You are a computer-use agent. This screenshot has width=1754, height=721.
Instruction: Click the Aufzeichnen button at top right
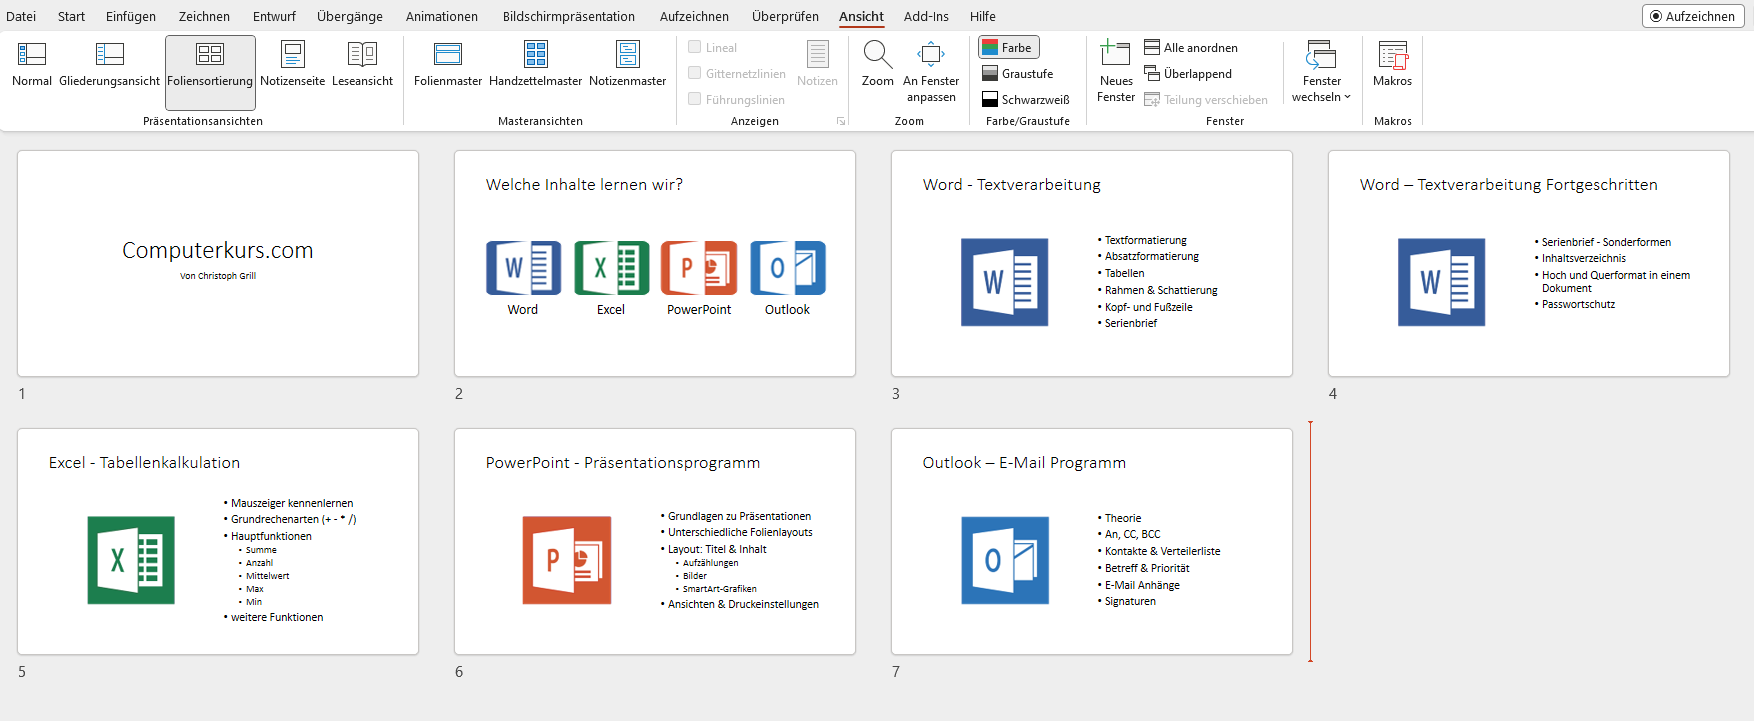click(1692, 16)
